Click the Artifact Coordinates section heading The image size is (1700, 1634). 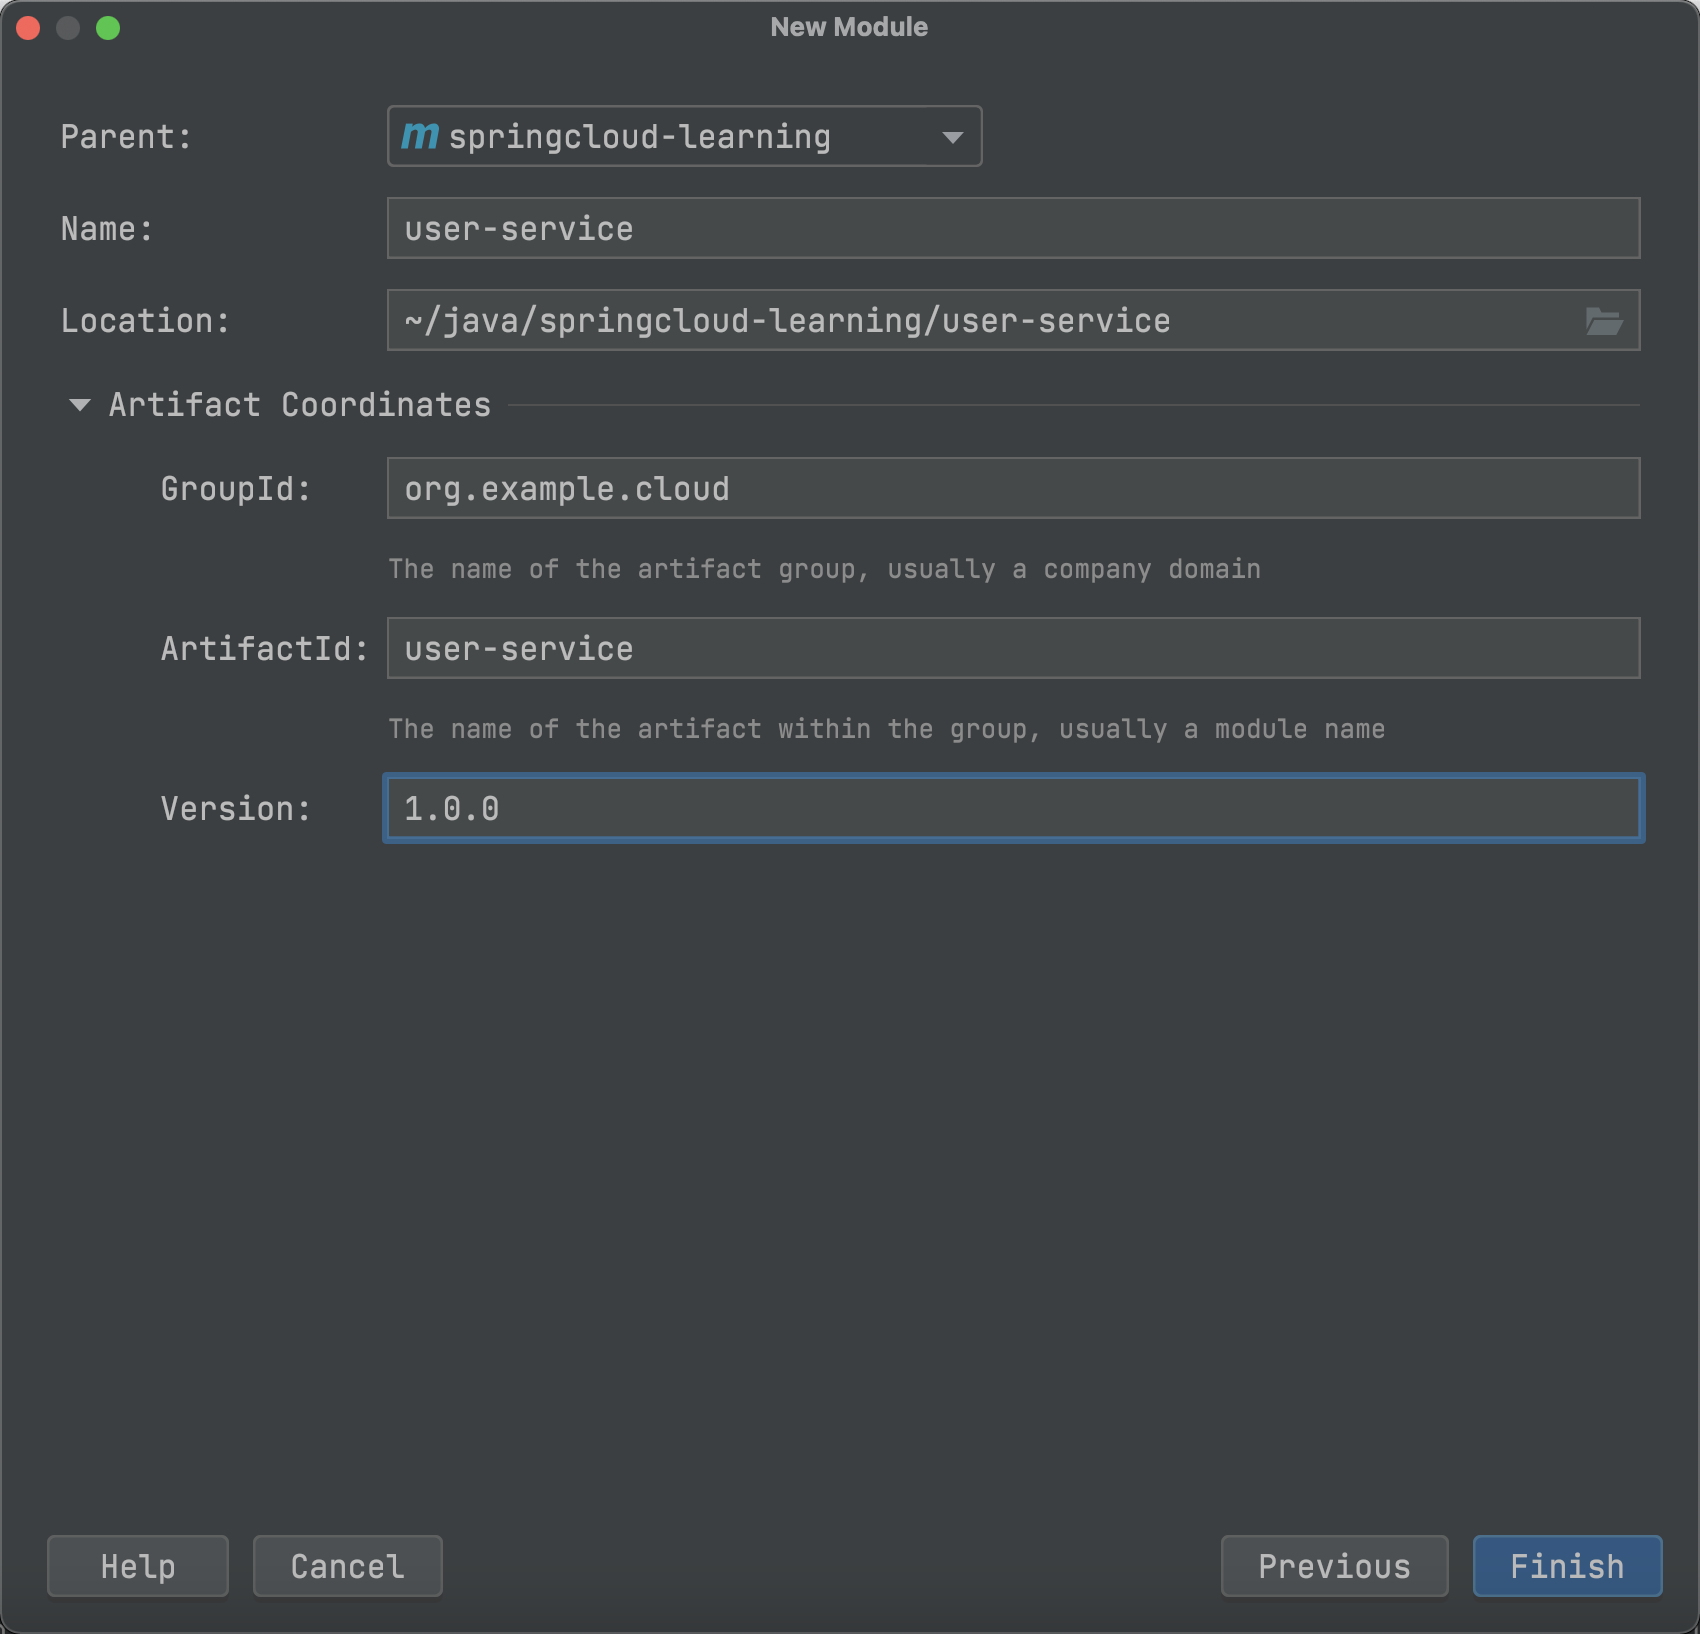coord(299,405)
